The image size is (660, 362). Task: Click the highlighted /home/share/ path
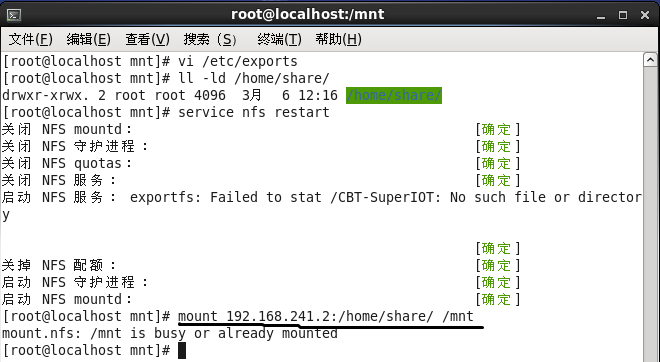pyautogui.click(x=394, y=96)
